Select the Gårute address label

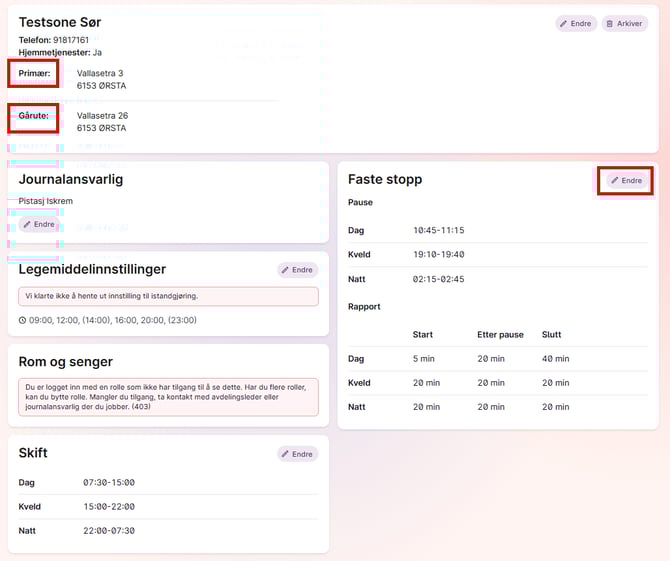(x=33, y=116)
